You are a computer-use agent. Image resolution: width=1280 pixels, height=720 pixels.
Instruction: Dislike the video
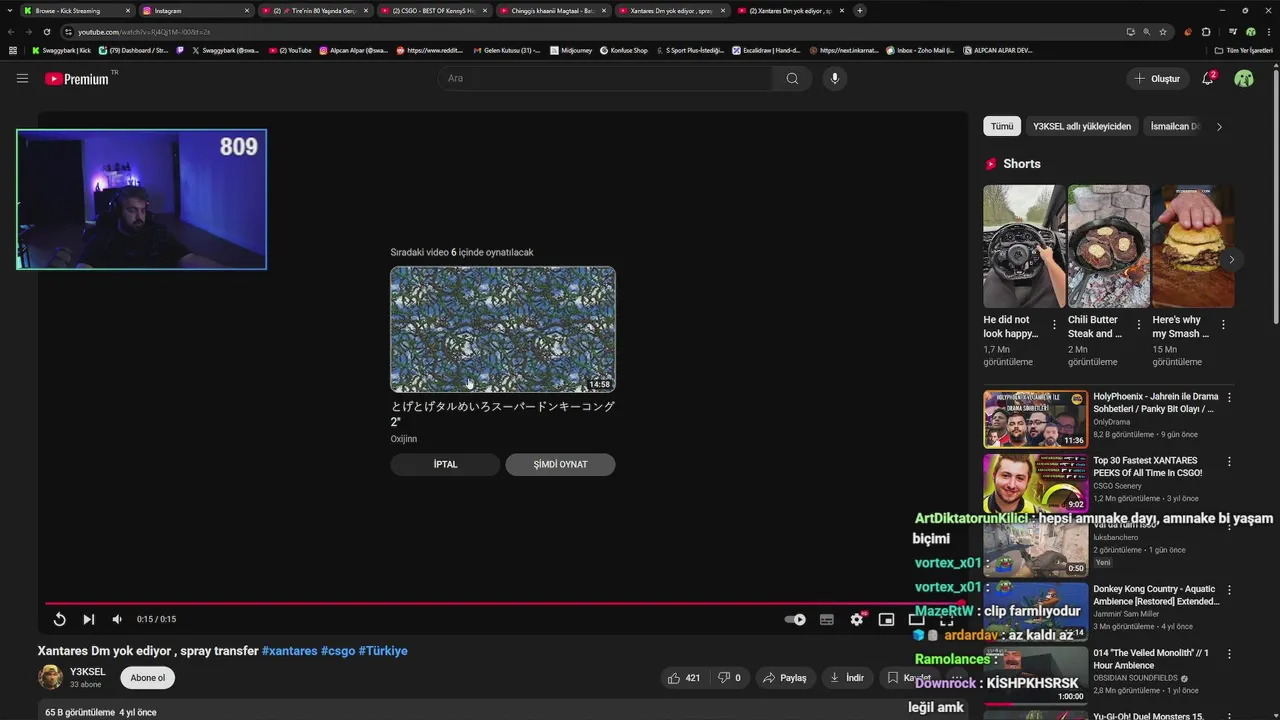(729, 677)
